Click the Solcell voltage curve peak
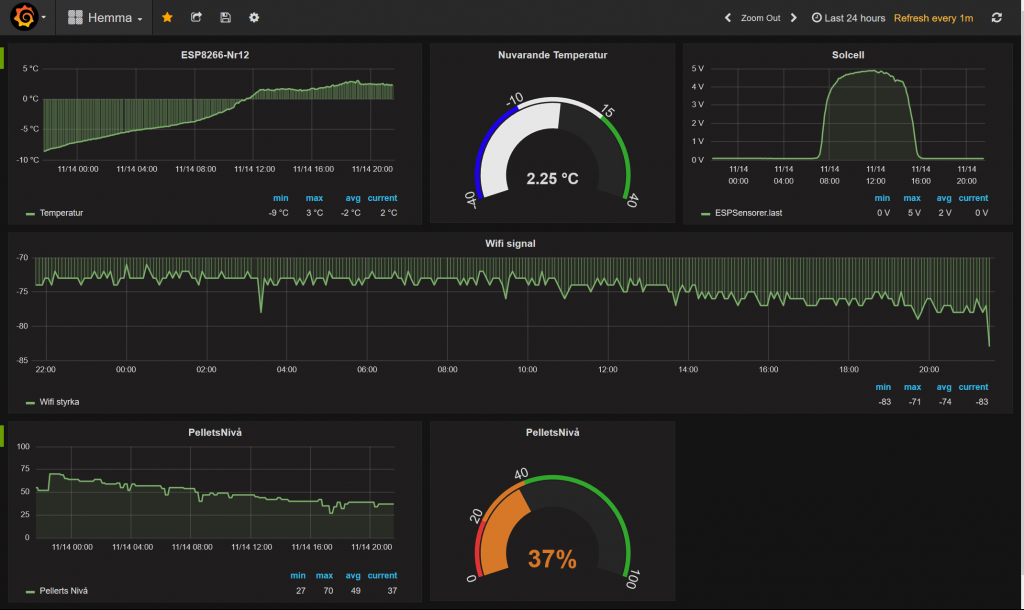 pyautogui.click(x=874, y=71)
